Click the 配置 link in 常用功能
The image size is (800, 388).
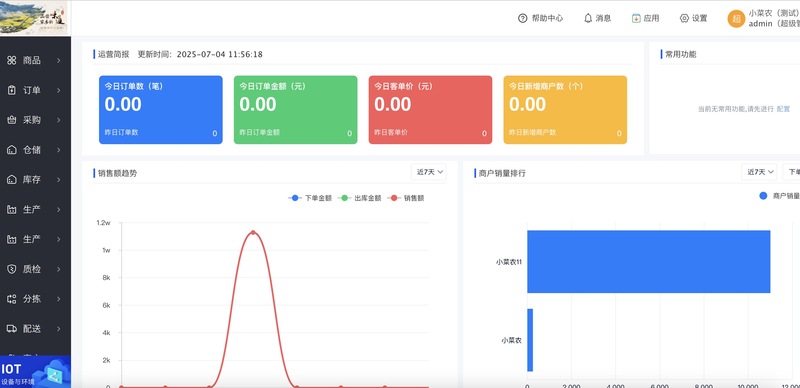tap(783, 109)
